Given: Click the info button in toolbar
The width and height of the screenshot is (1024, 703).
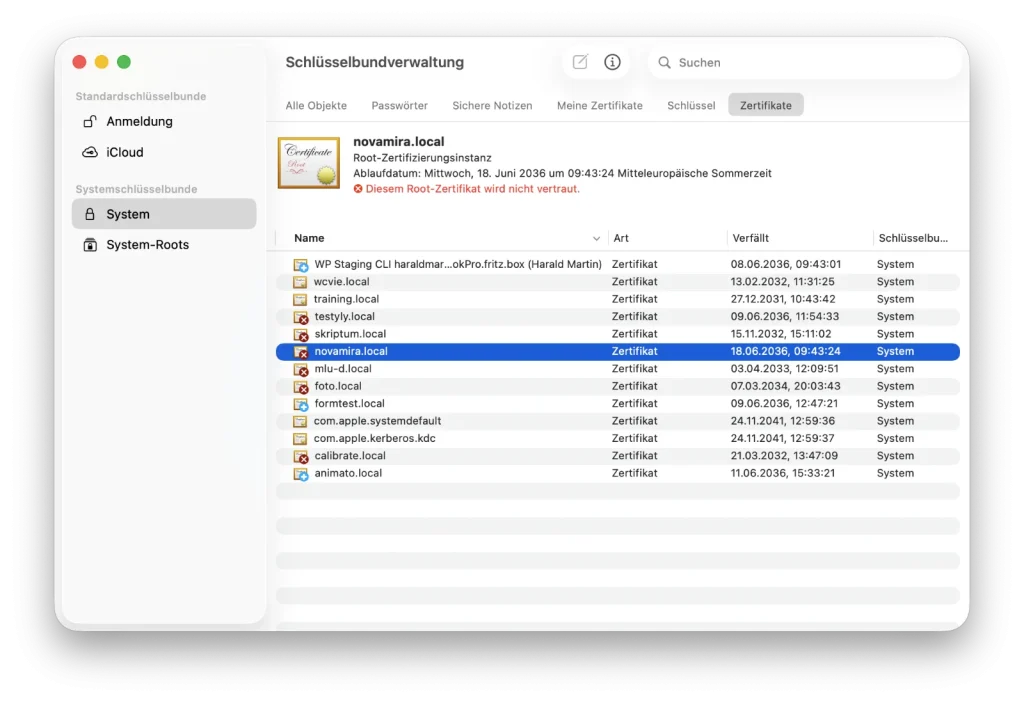Looking at the screenshot, I should [612, 62].
